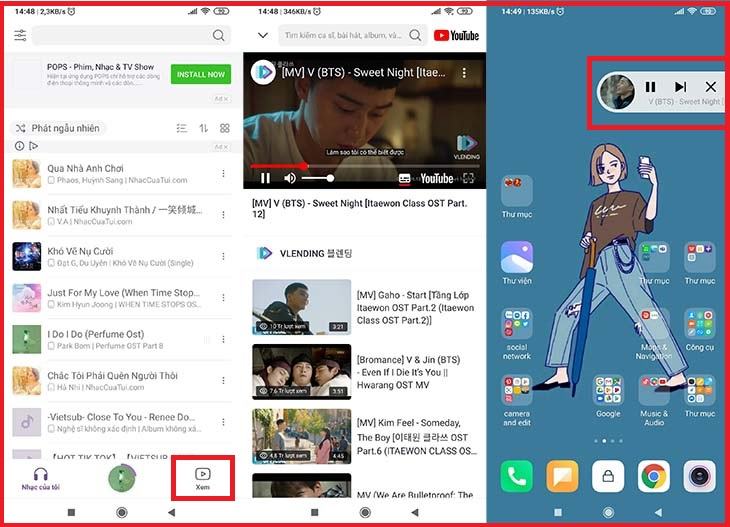The width and height of the screenshot is (730, 527).
Task: Tap recents square on video screen navbar
Action: click(x=315, y=513)
